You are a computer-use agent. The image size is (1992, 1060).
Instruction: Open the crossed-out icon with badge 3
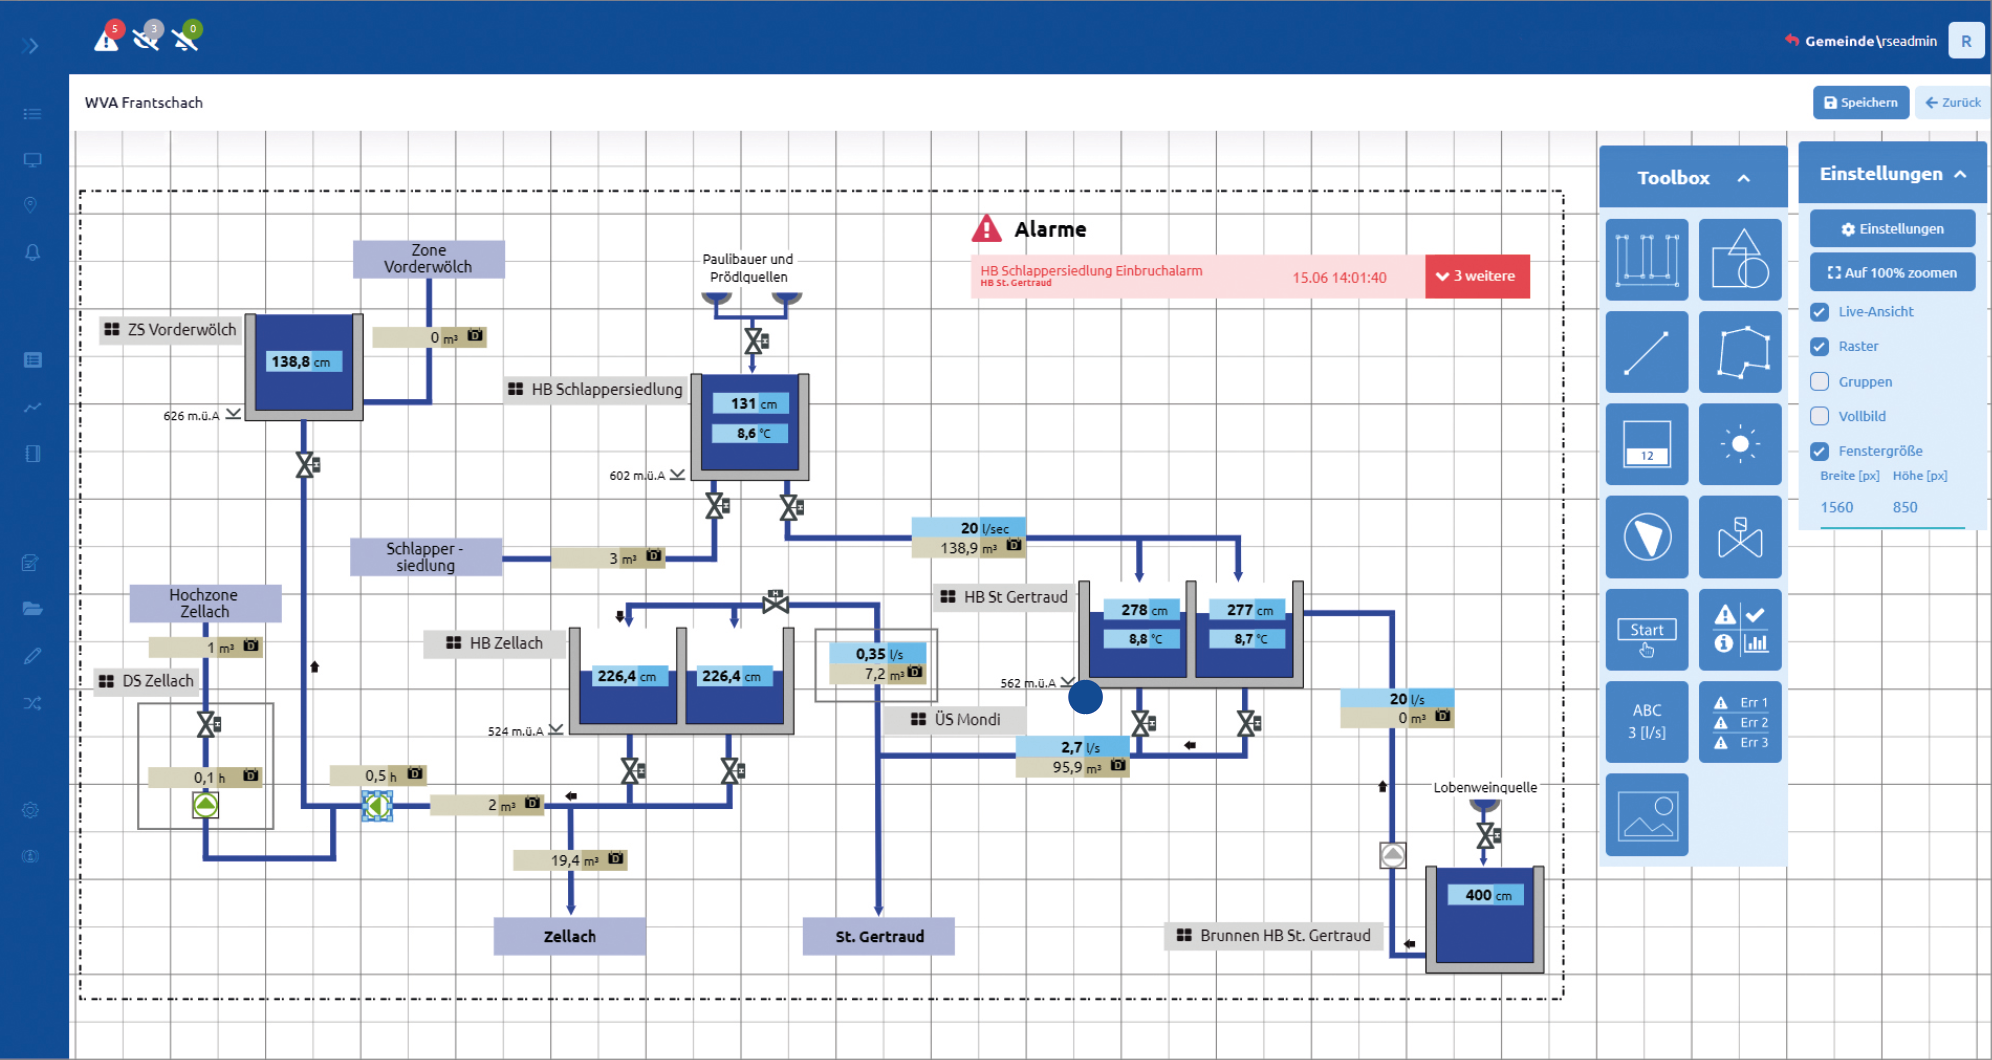(147, 37)
